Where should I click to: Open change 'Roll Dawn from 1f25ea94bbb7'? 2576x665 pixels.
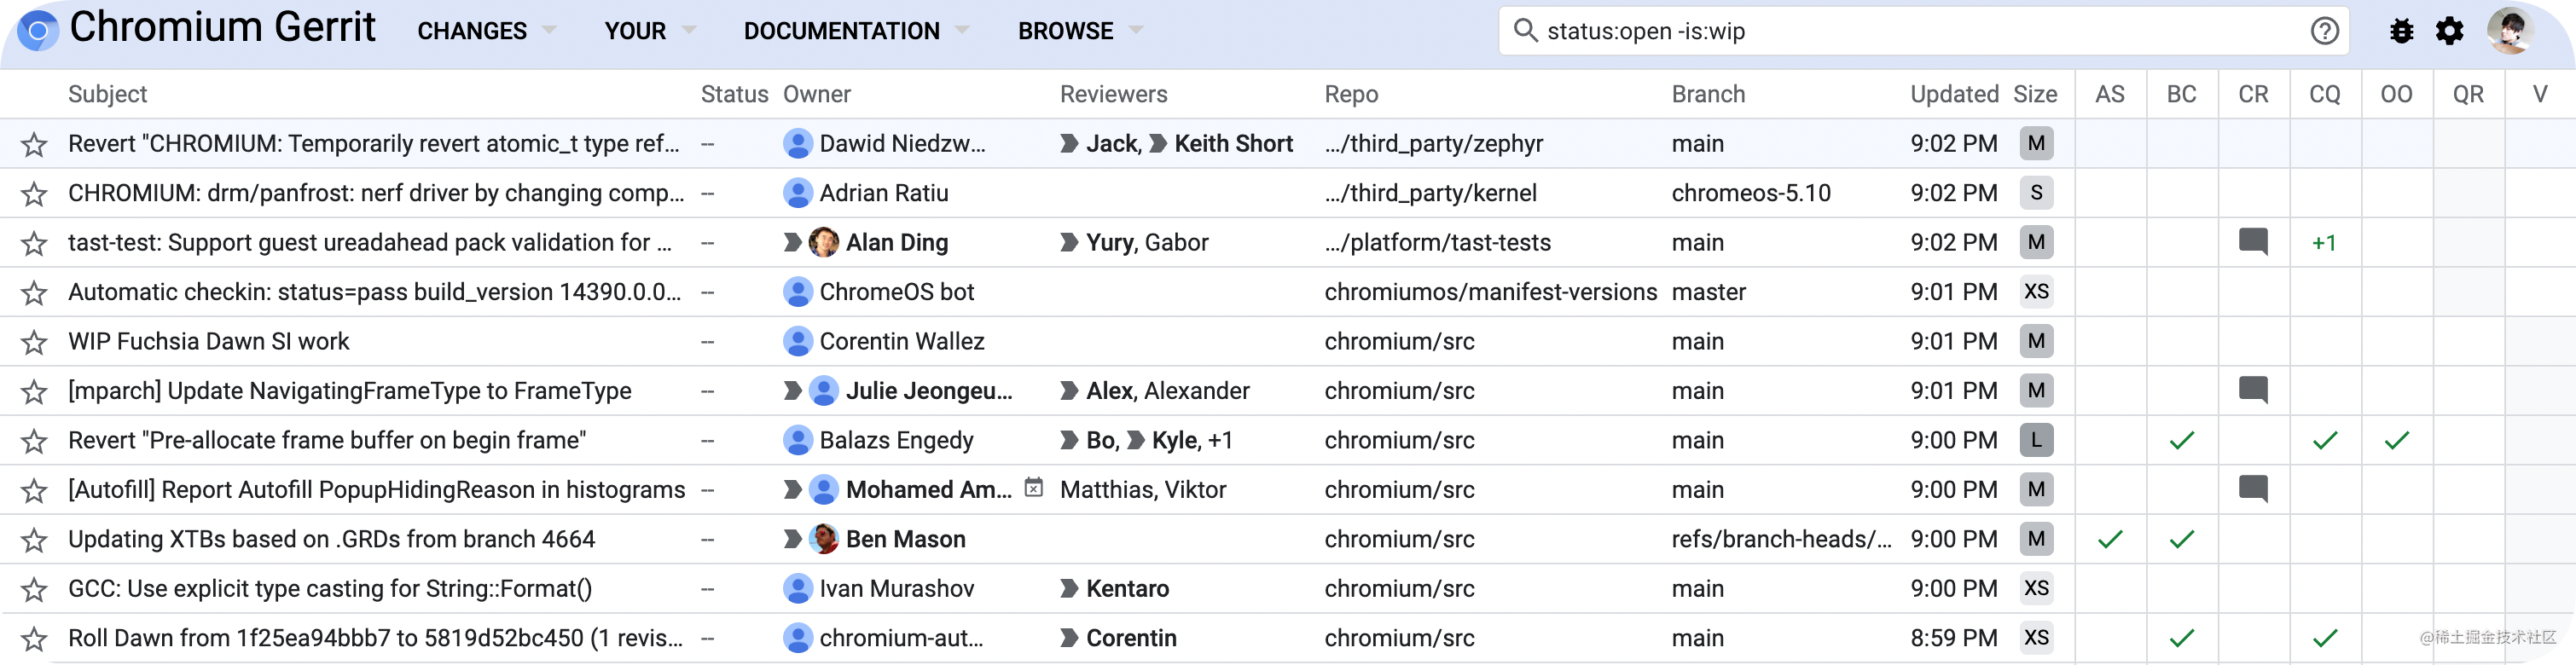click(x=375, y=638)
